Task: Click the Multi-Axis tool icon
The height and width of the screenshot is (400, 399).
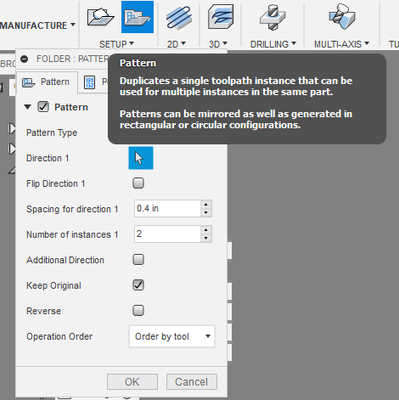Action: point(342,17)
